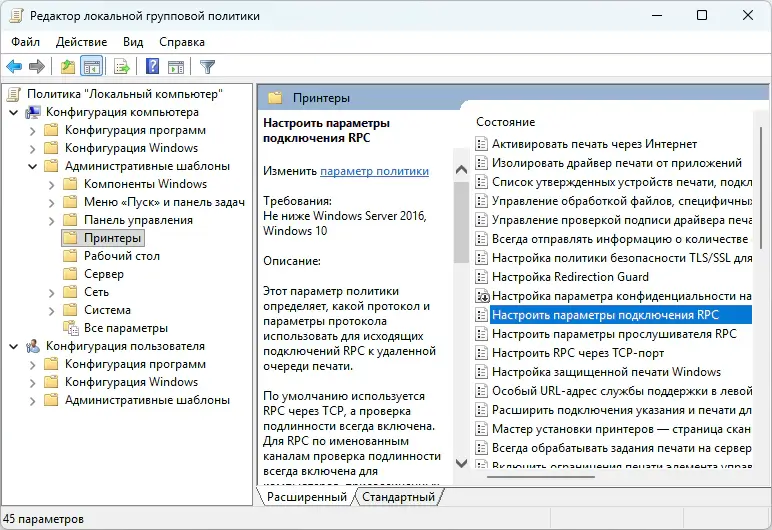The width and height of the screenshot is (772, 530).
Task: Collapse the 'Конфигурация пользователя' node
Action: 14,346
